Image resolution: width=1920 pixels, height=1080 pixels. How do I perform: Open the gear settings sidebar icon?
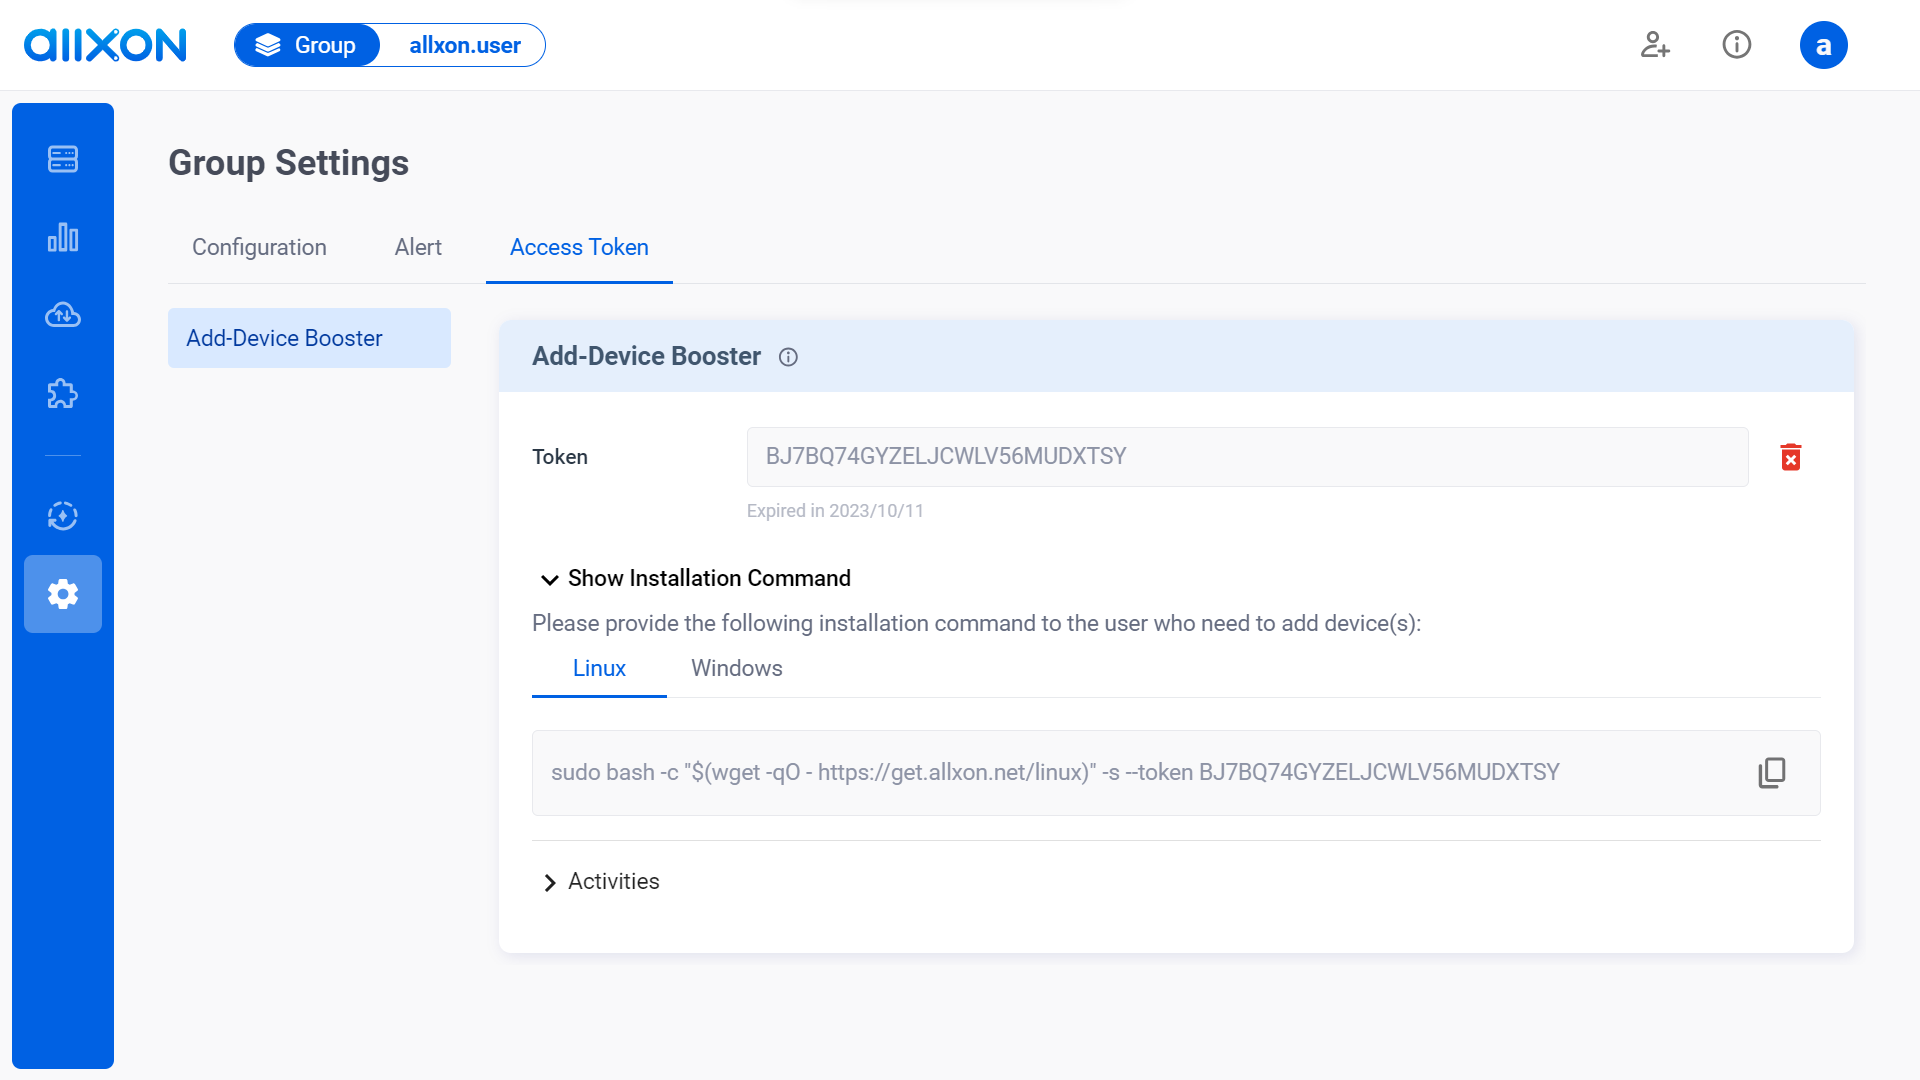point(63,594)
